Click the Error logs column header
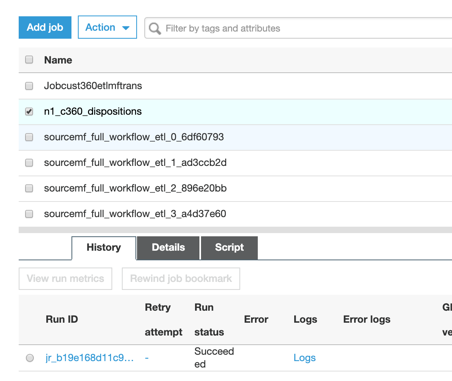Screen dimensions: 452x381 [367, 319]
